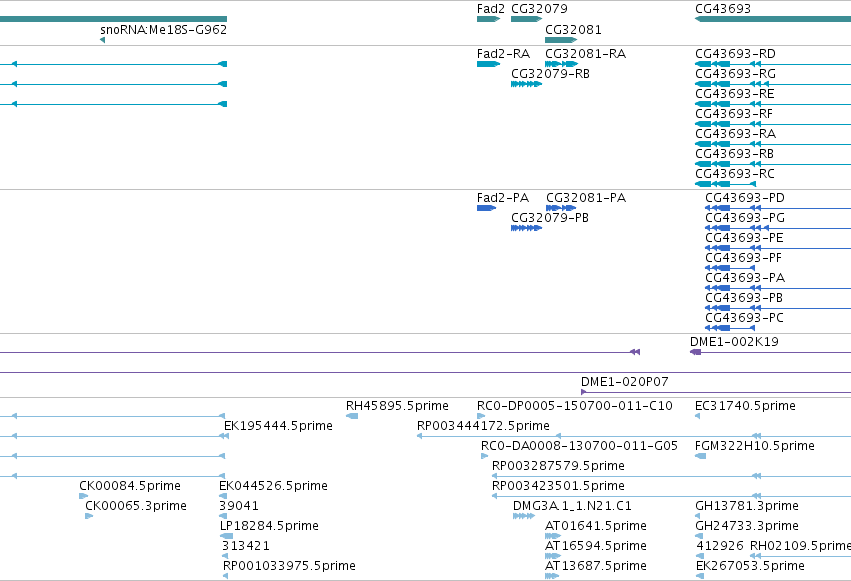
Task: Click the RC0-DA0008-130700-011-G05 EST
Action: click(484, 456)
